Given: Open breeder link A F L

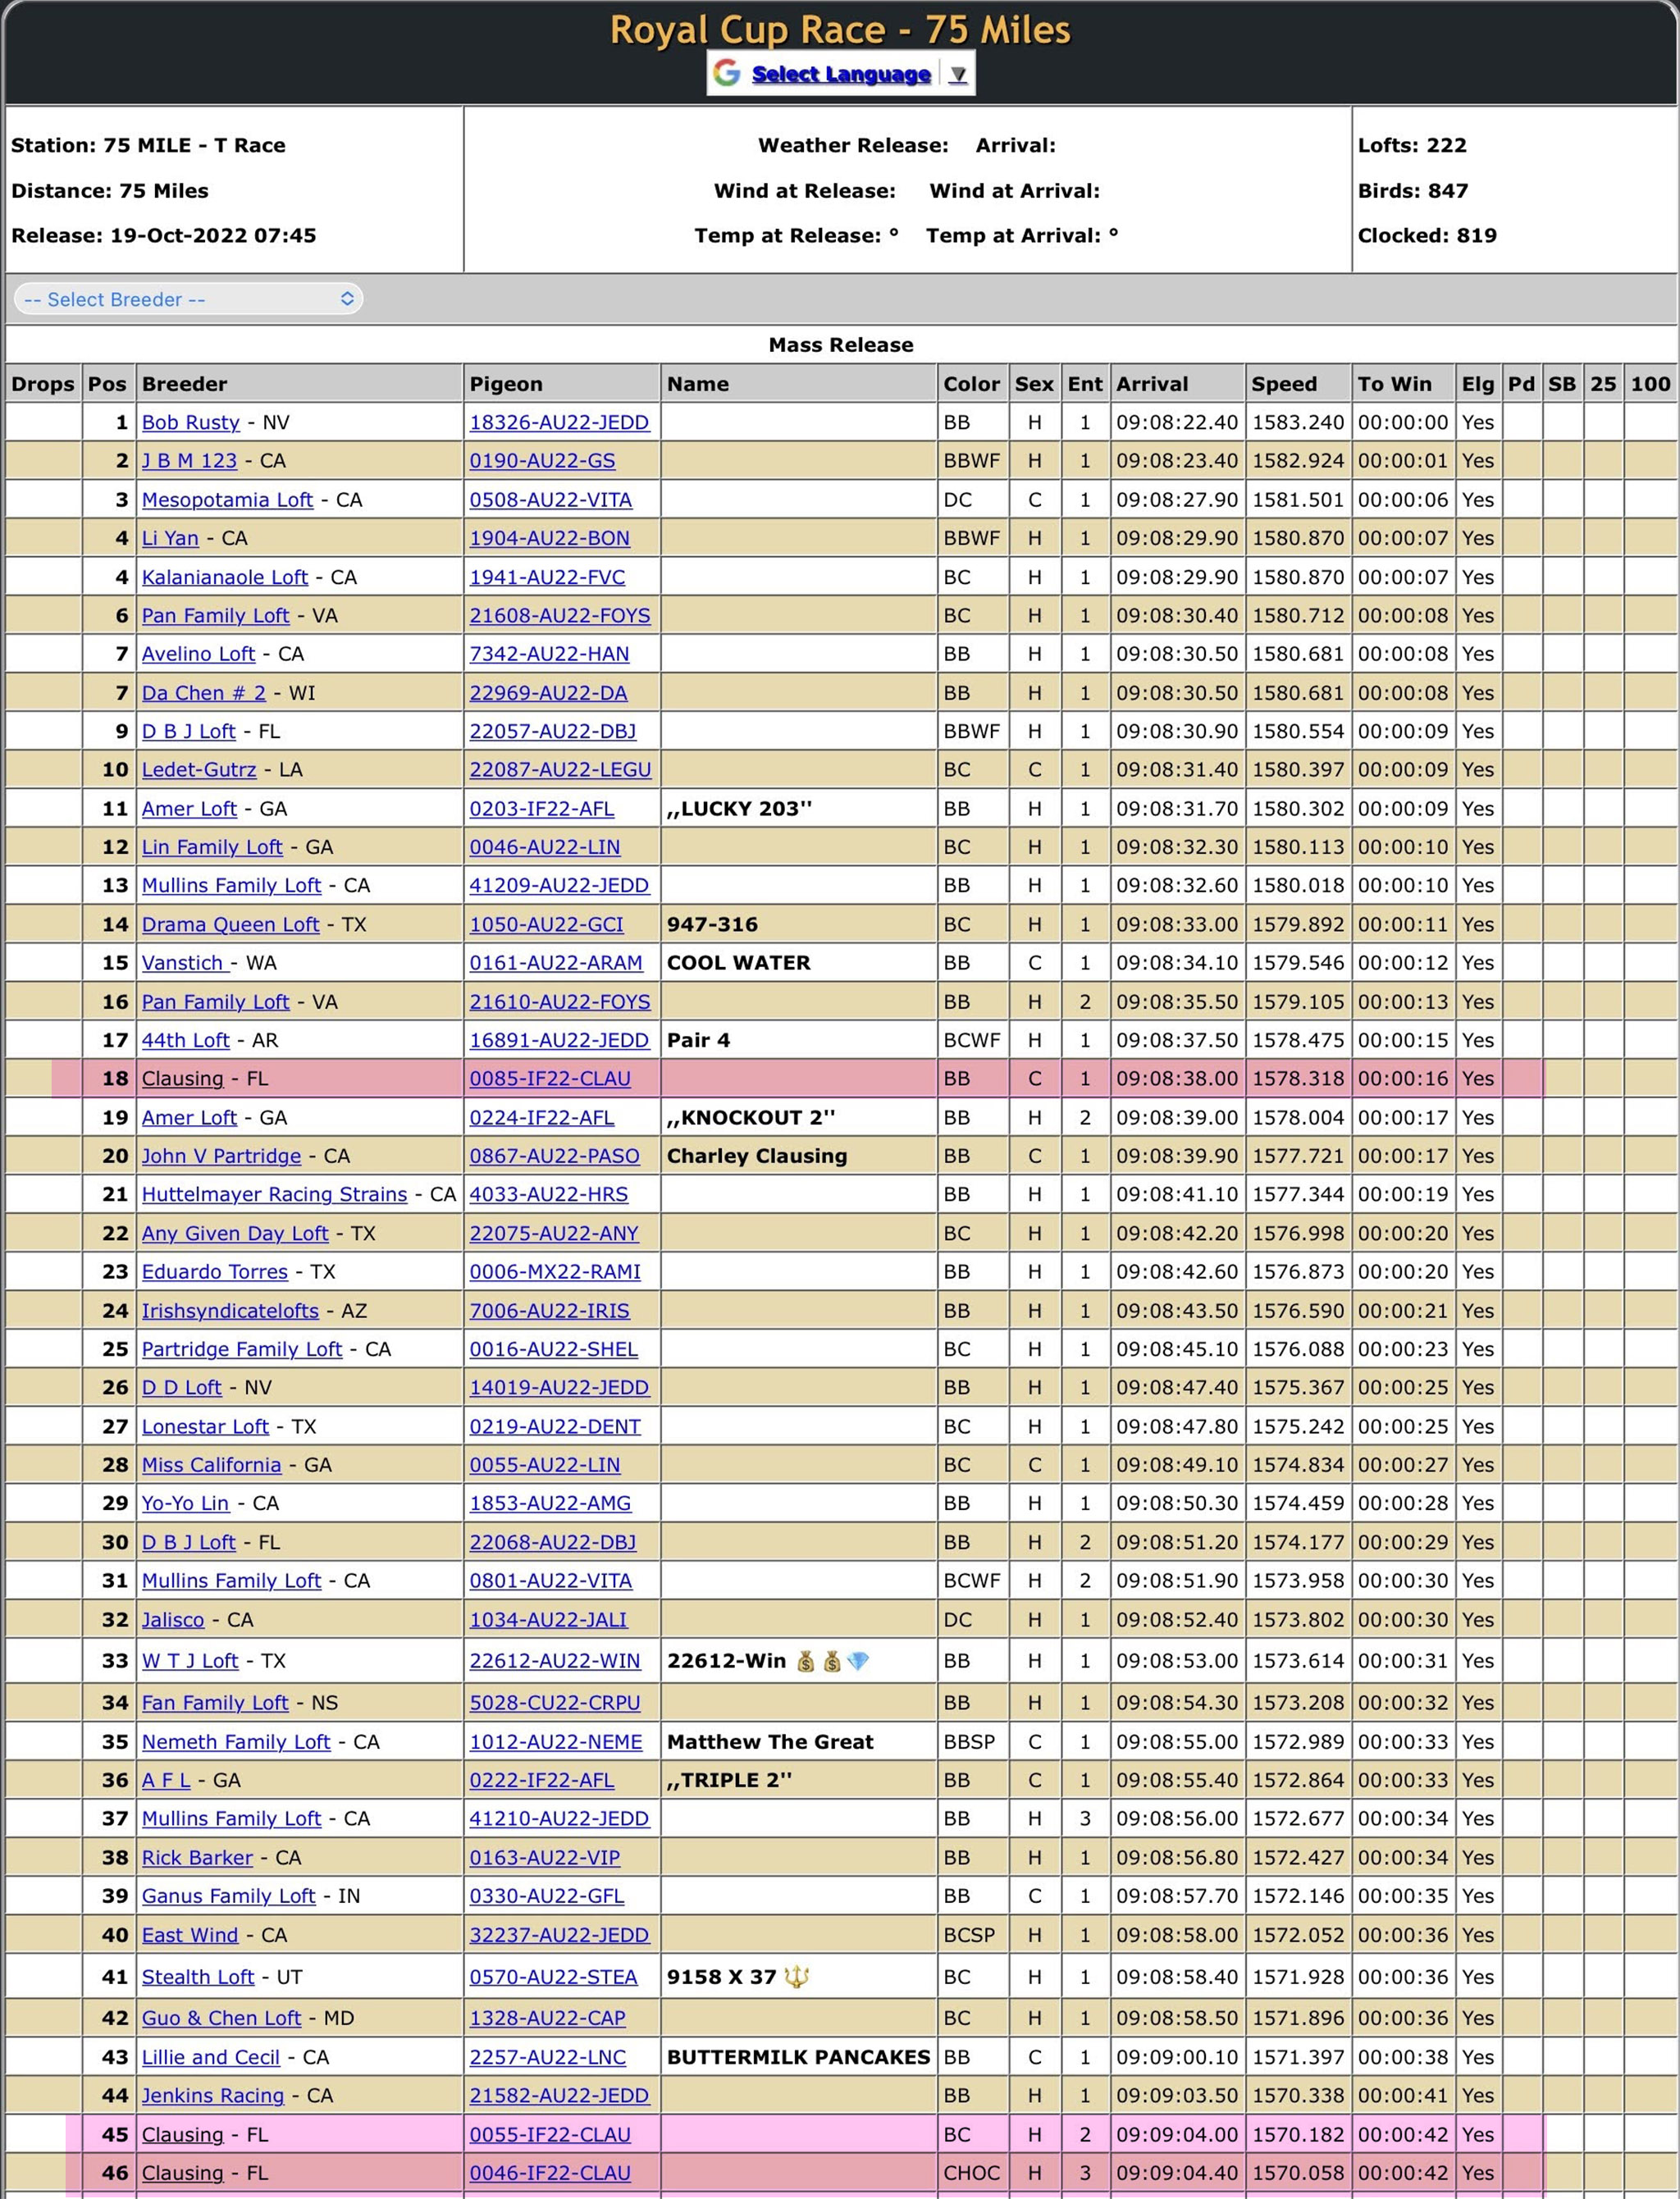Looking at the screenshot, I should 166,1781.
